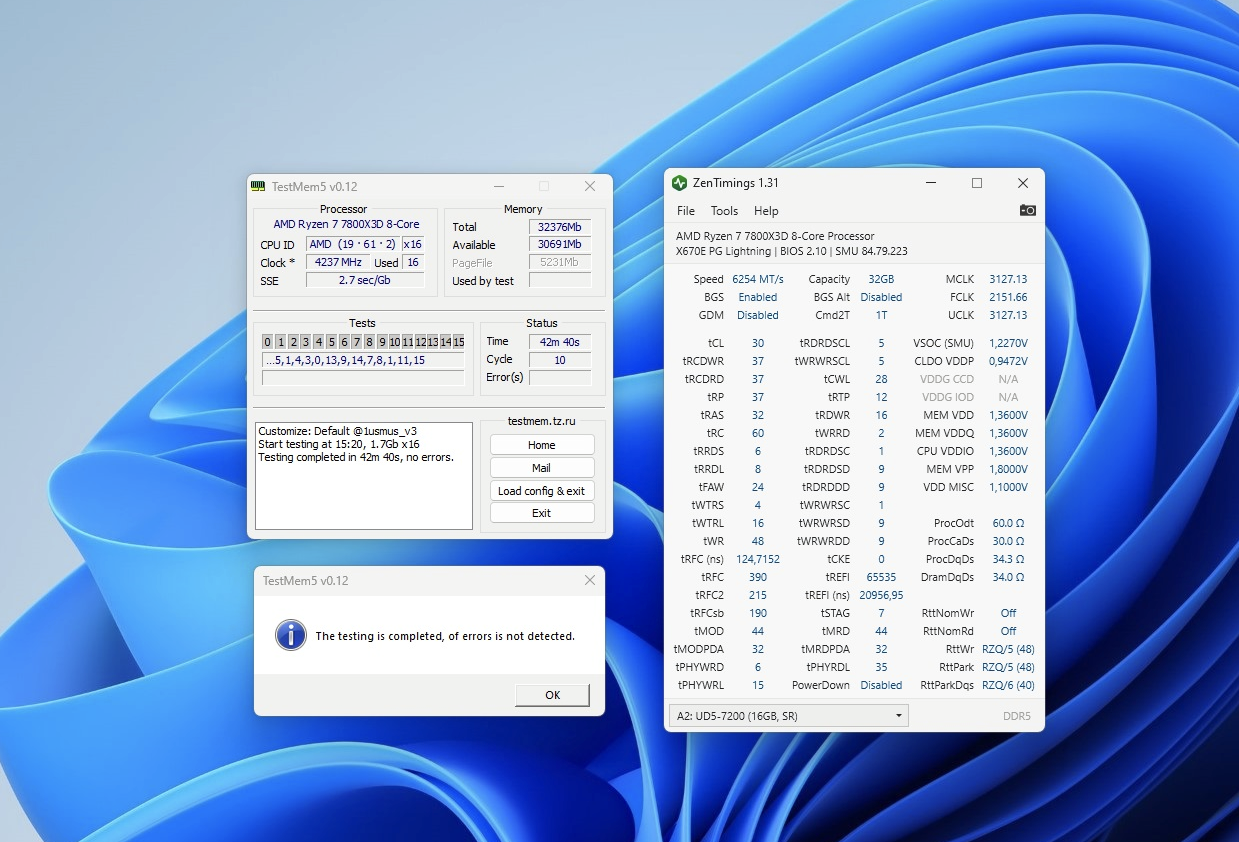Minimize the TestMem5 window

point(498,187)
